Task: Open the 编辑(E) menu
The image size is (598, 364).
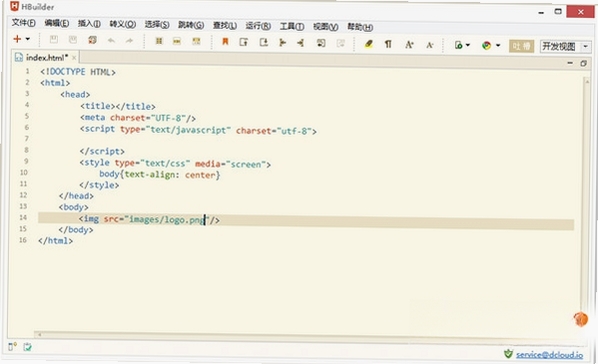Action: click(57, 23)
